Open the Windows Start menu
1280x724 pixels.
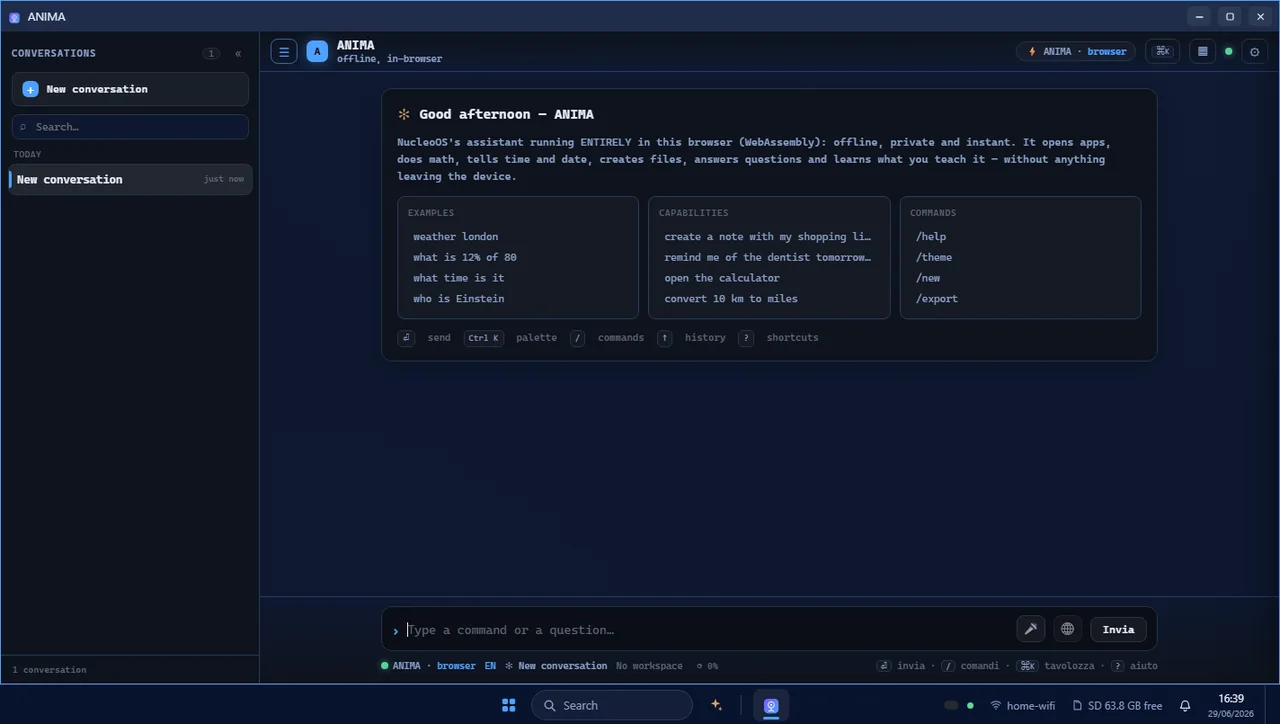tap(508, 705)
